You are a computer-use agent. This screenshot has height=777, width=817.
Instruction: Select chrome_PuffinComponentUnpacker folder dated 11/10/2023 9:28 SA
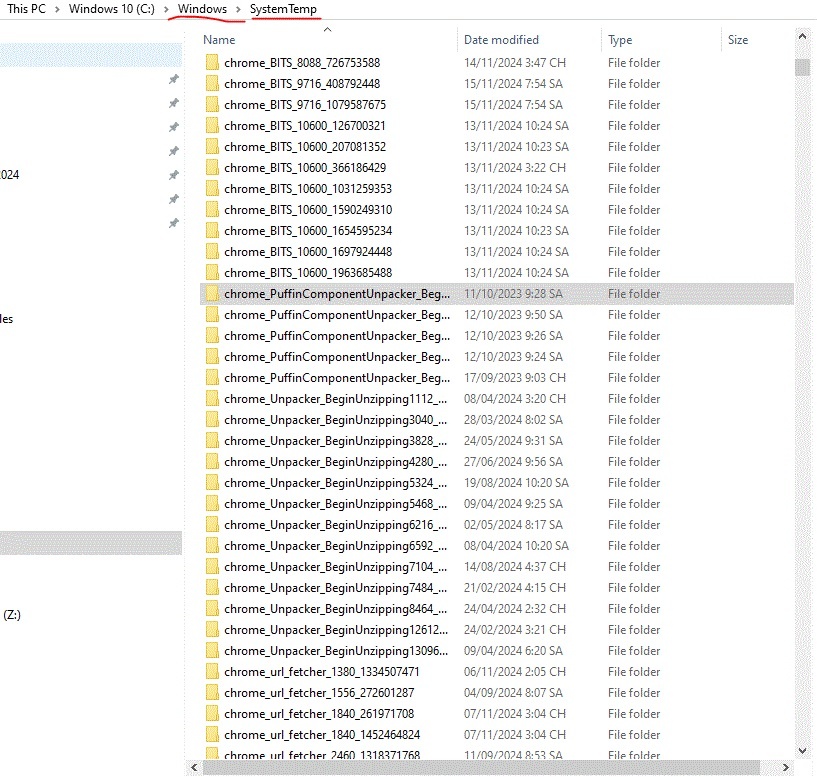(497, 294)
